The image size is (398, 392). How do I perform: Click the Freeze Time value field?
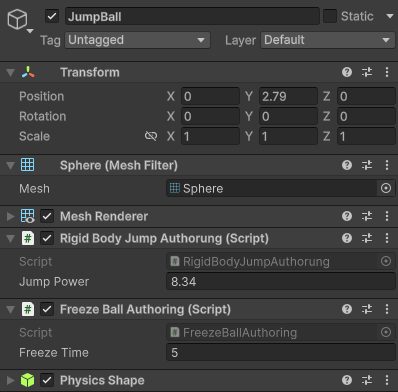(281, 352)
